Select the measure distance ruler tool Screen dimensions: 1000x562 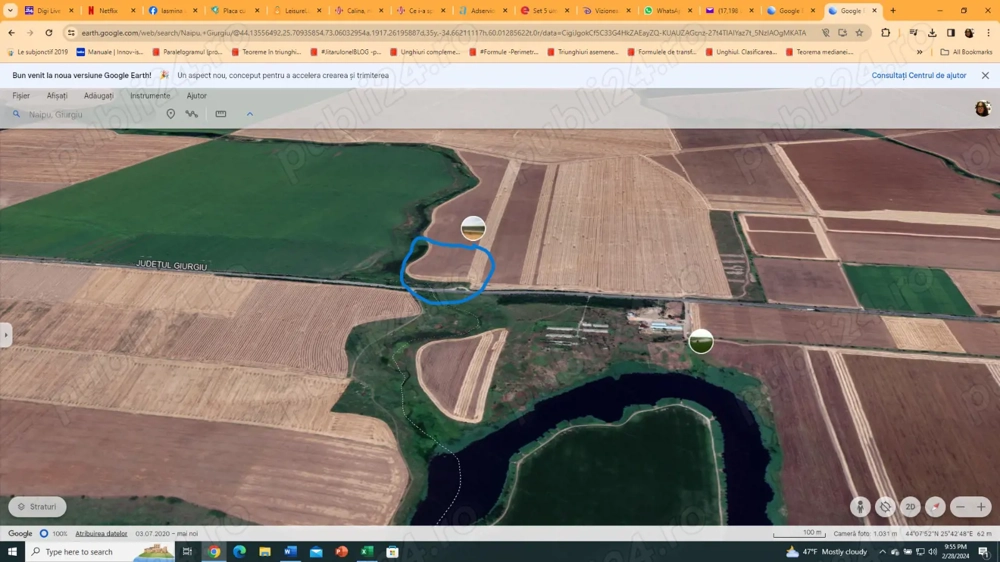221,114
